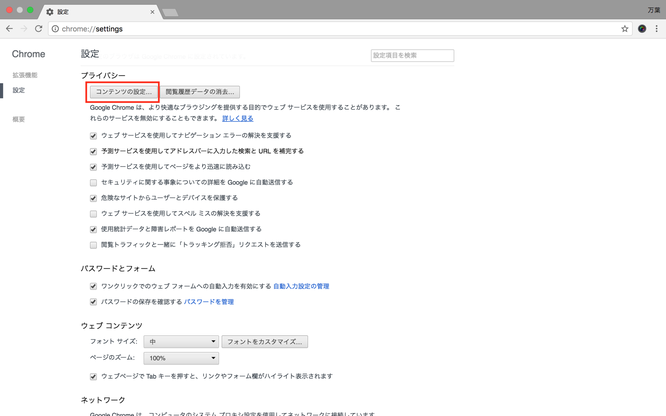Reload the page with the refresh icon
The height and width of the screenshot is (416, 666).
[39, 29]
